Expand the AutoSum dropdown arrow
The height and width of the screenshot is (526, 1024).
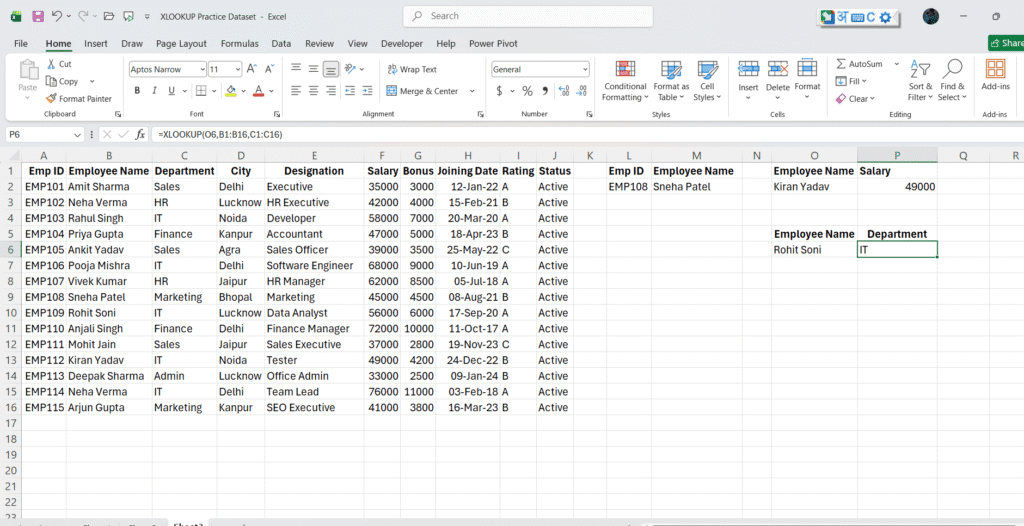click(x=897, y=64)
